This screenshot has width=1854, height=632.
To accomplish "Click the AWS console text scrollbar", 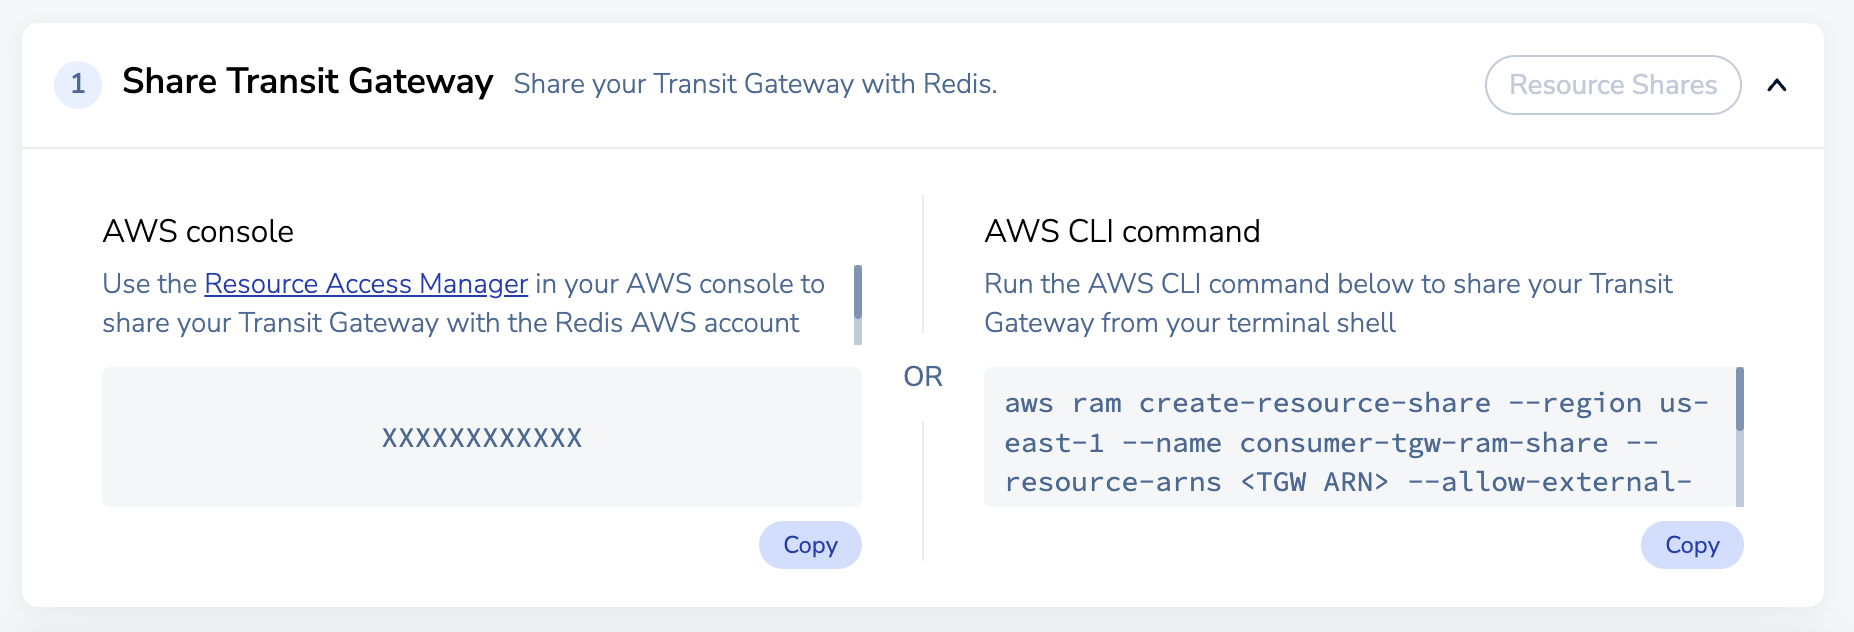I will point(858,300).
